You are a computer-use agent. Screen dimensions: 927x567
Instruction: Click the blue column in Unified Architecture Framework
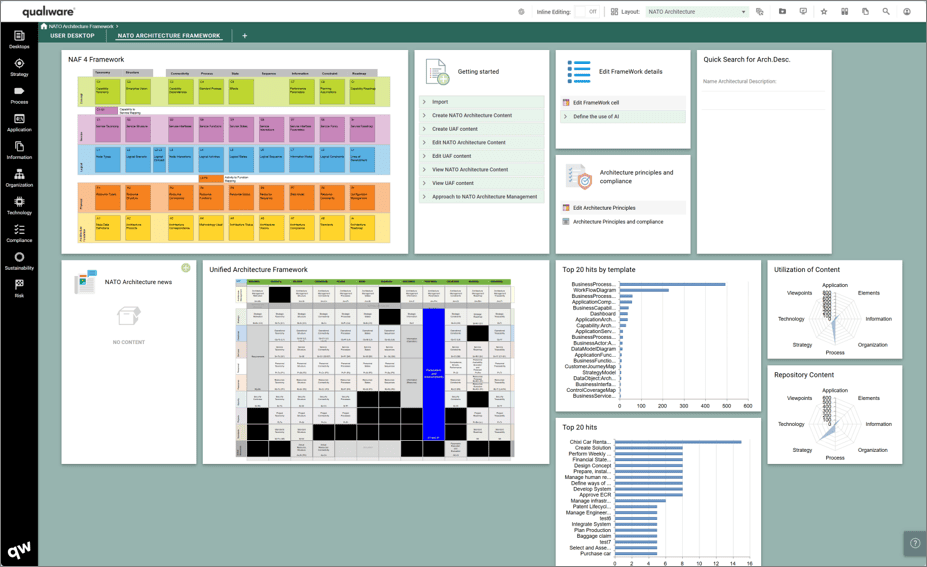tap(433, 374)
